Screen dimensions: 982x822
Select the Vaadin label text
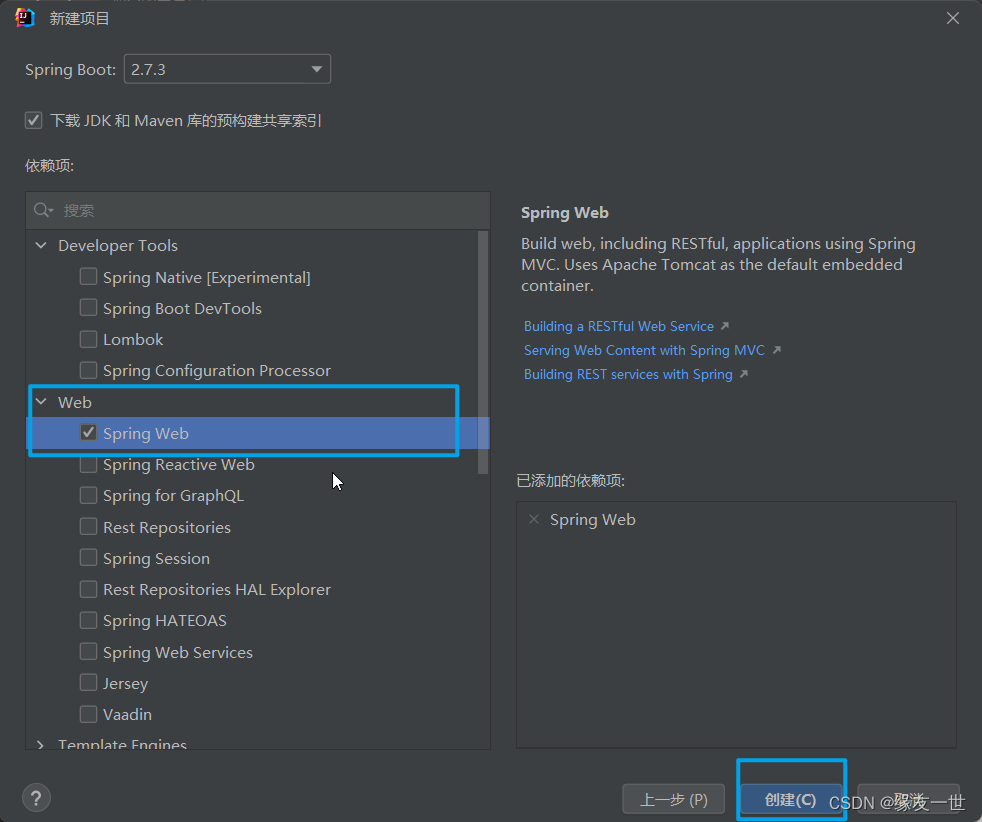coord(127,714)
